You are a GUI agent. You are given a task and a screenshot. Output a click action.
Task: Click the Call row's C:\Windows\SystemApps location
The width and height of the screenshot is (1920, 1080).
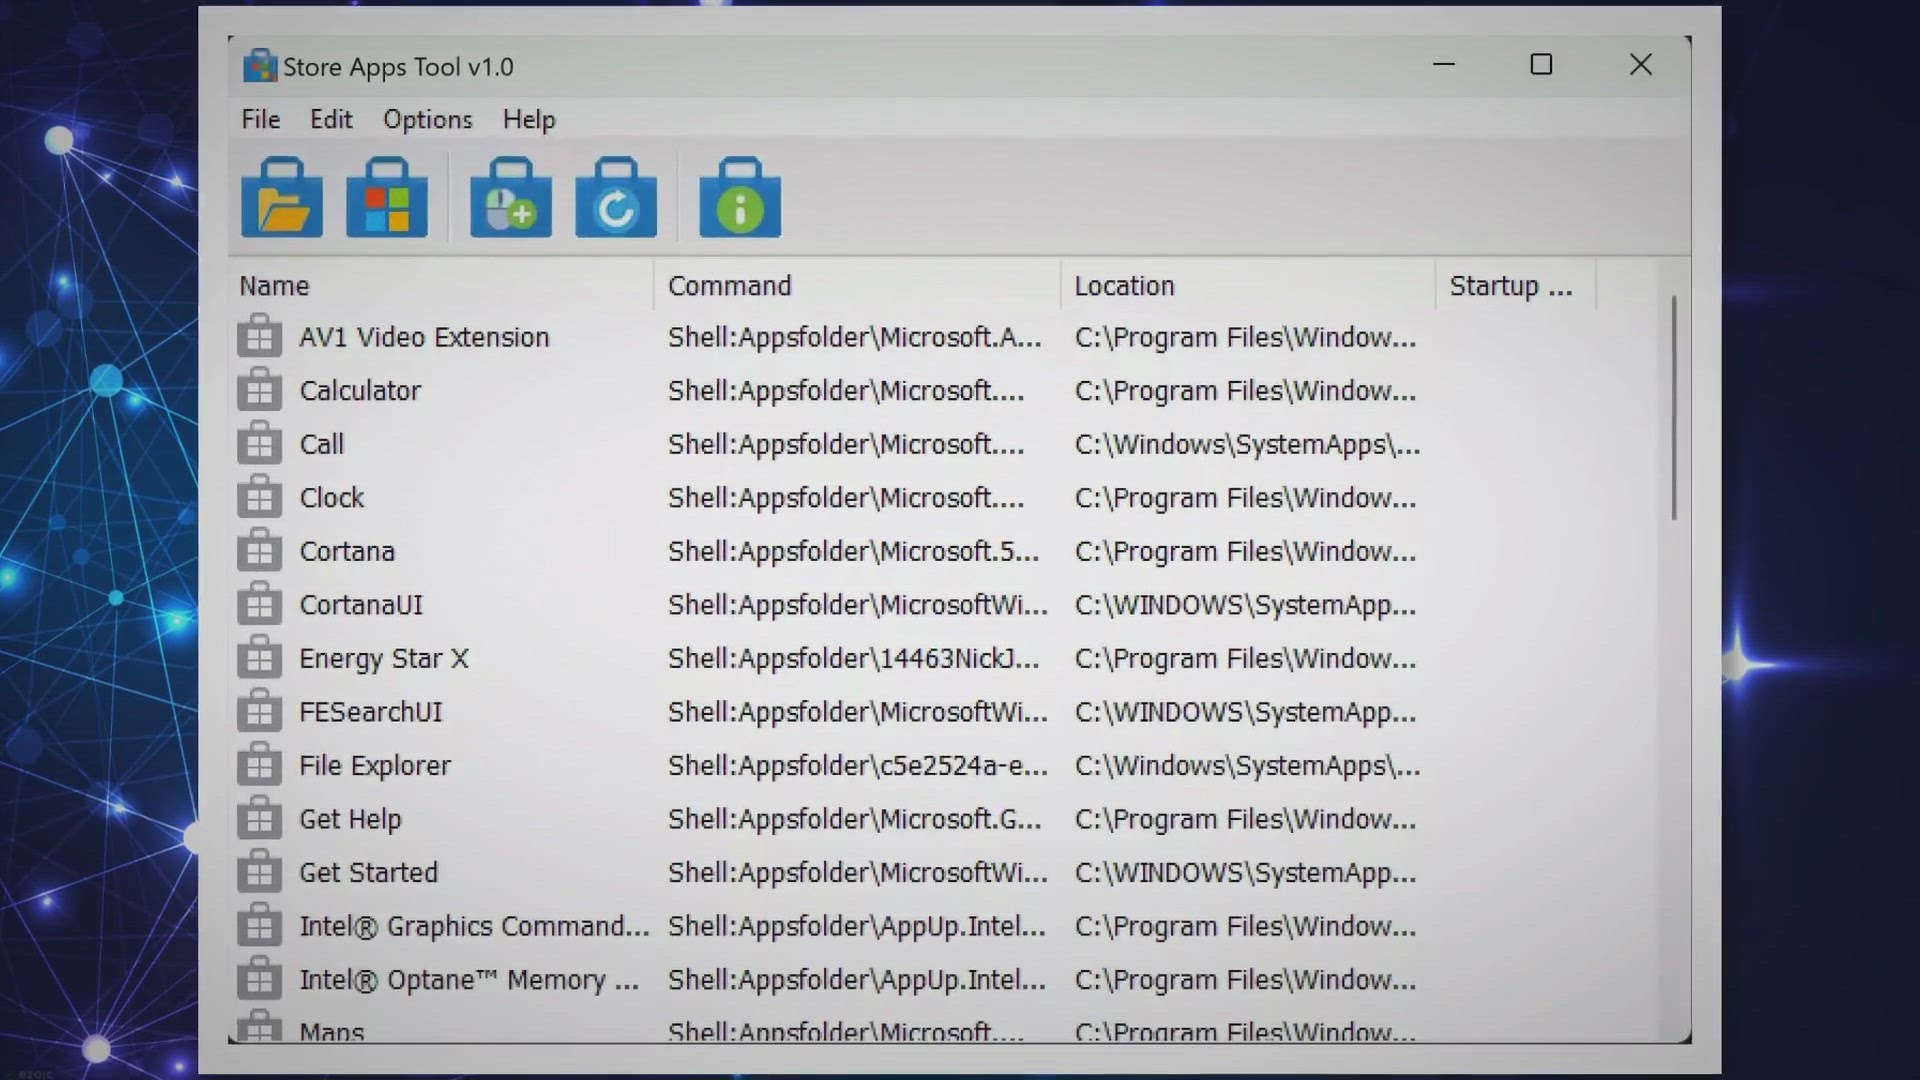(1248, 444)
